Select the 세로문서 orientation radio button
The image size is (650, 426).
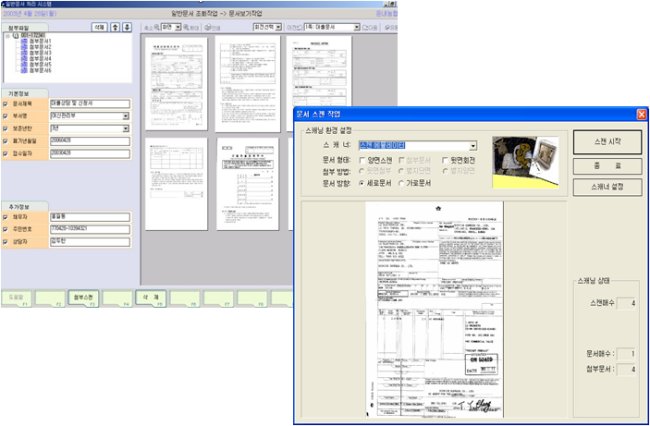click(363, 182)
